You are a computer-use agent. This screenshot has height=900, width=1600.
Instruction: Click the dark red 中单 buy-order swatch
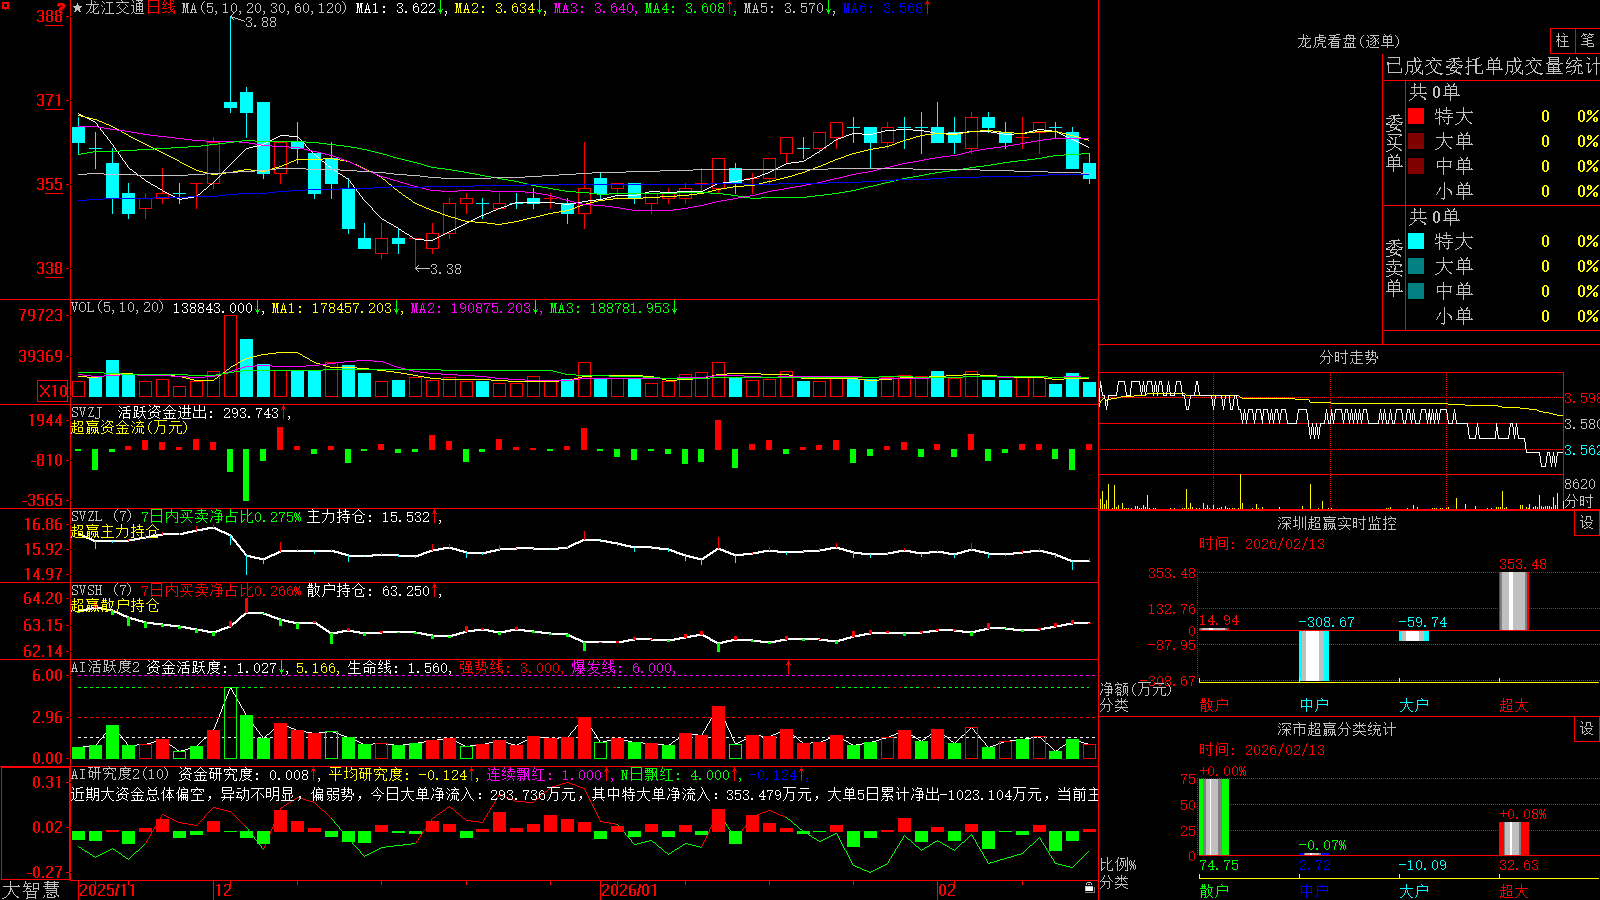click(1416, 166)
